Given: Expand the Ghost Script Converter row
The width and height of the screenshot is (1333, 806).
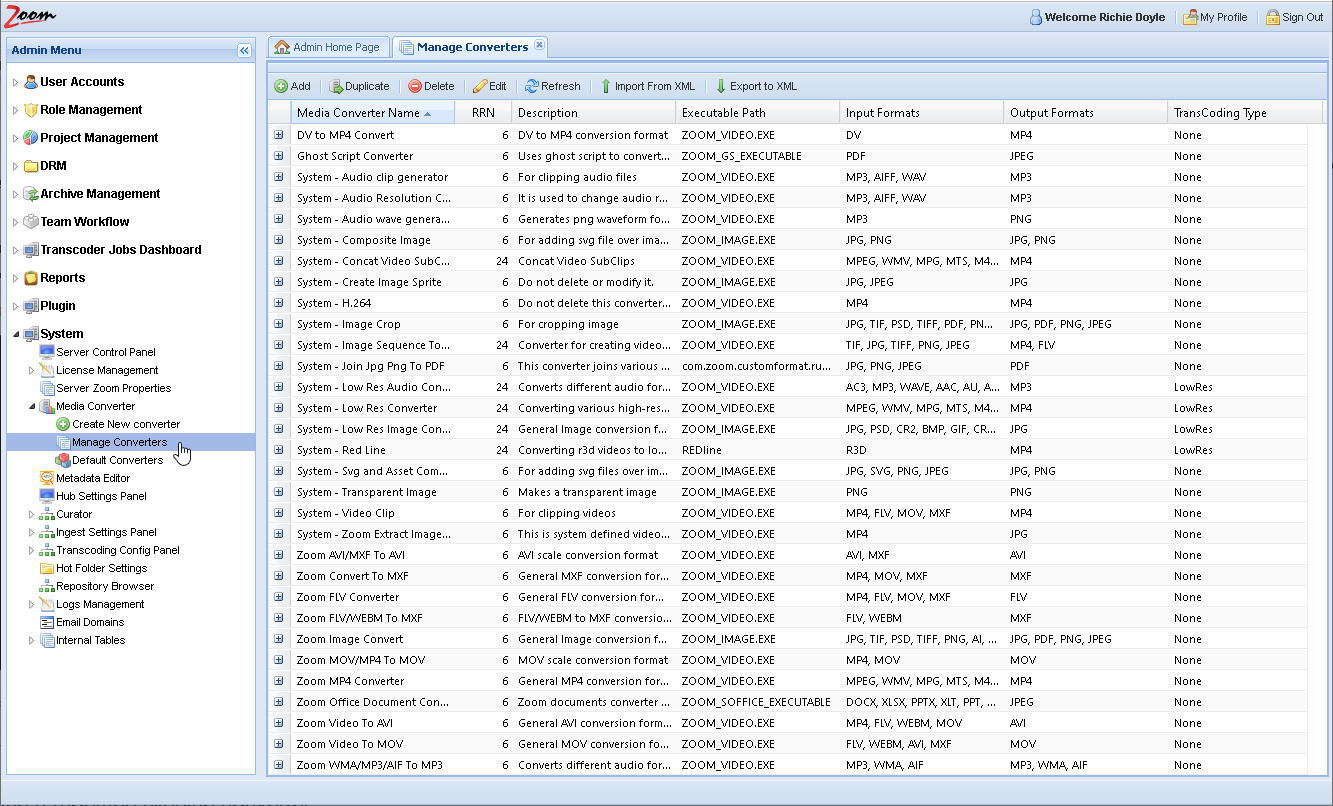Looking at the screenshot, I should click(x=279, y=156).
